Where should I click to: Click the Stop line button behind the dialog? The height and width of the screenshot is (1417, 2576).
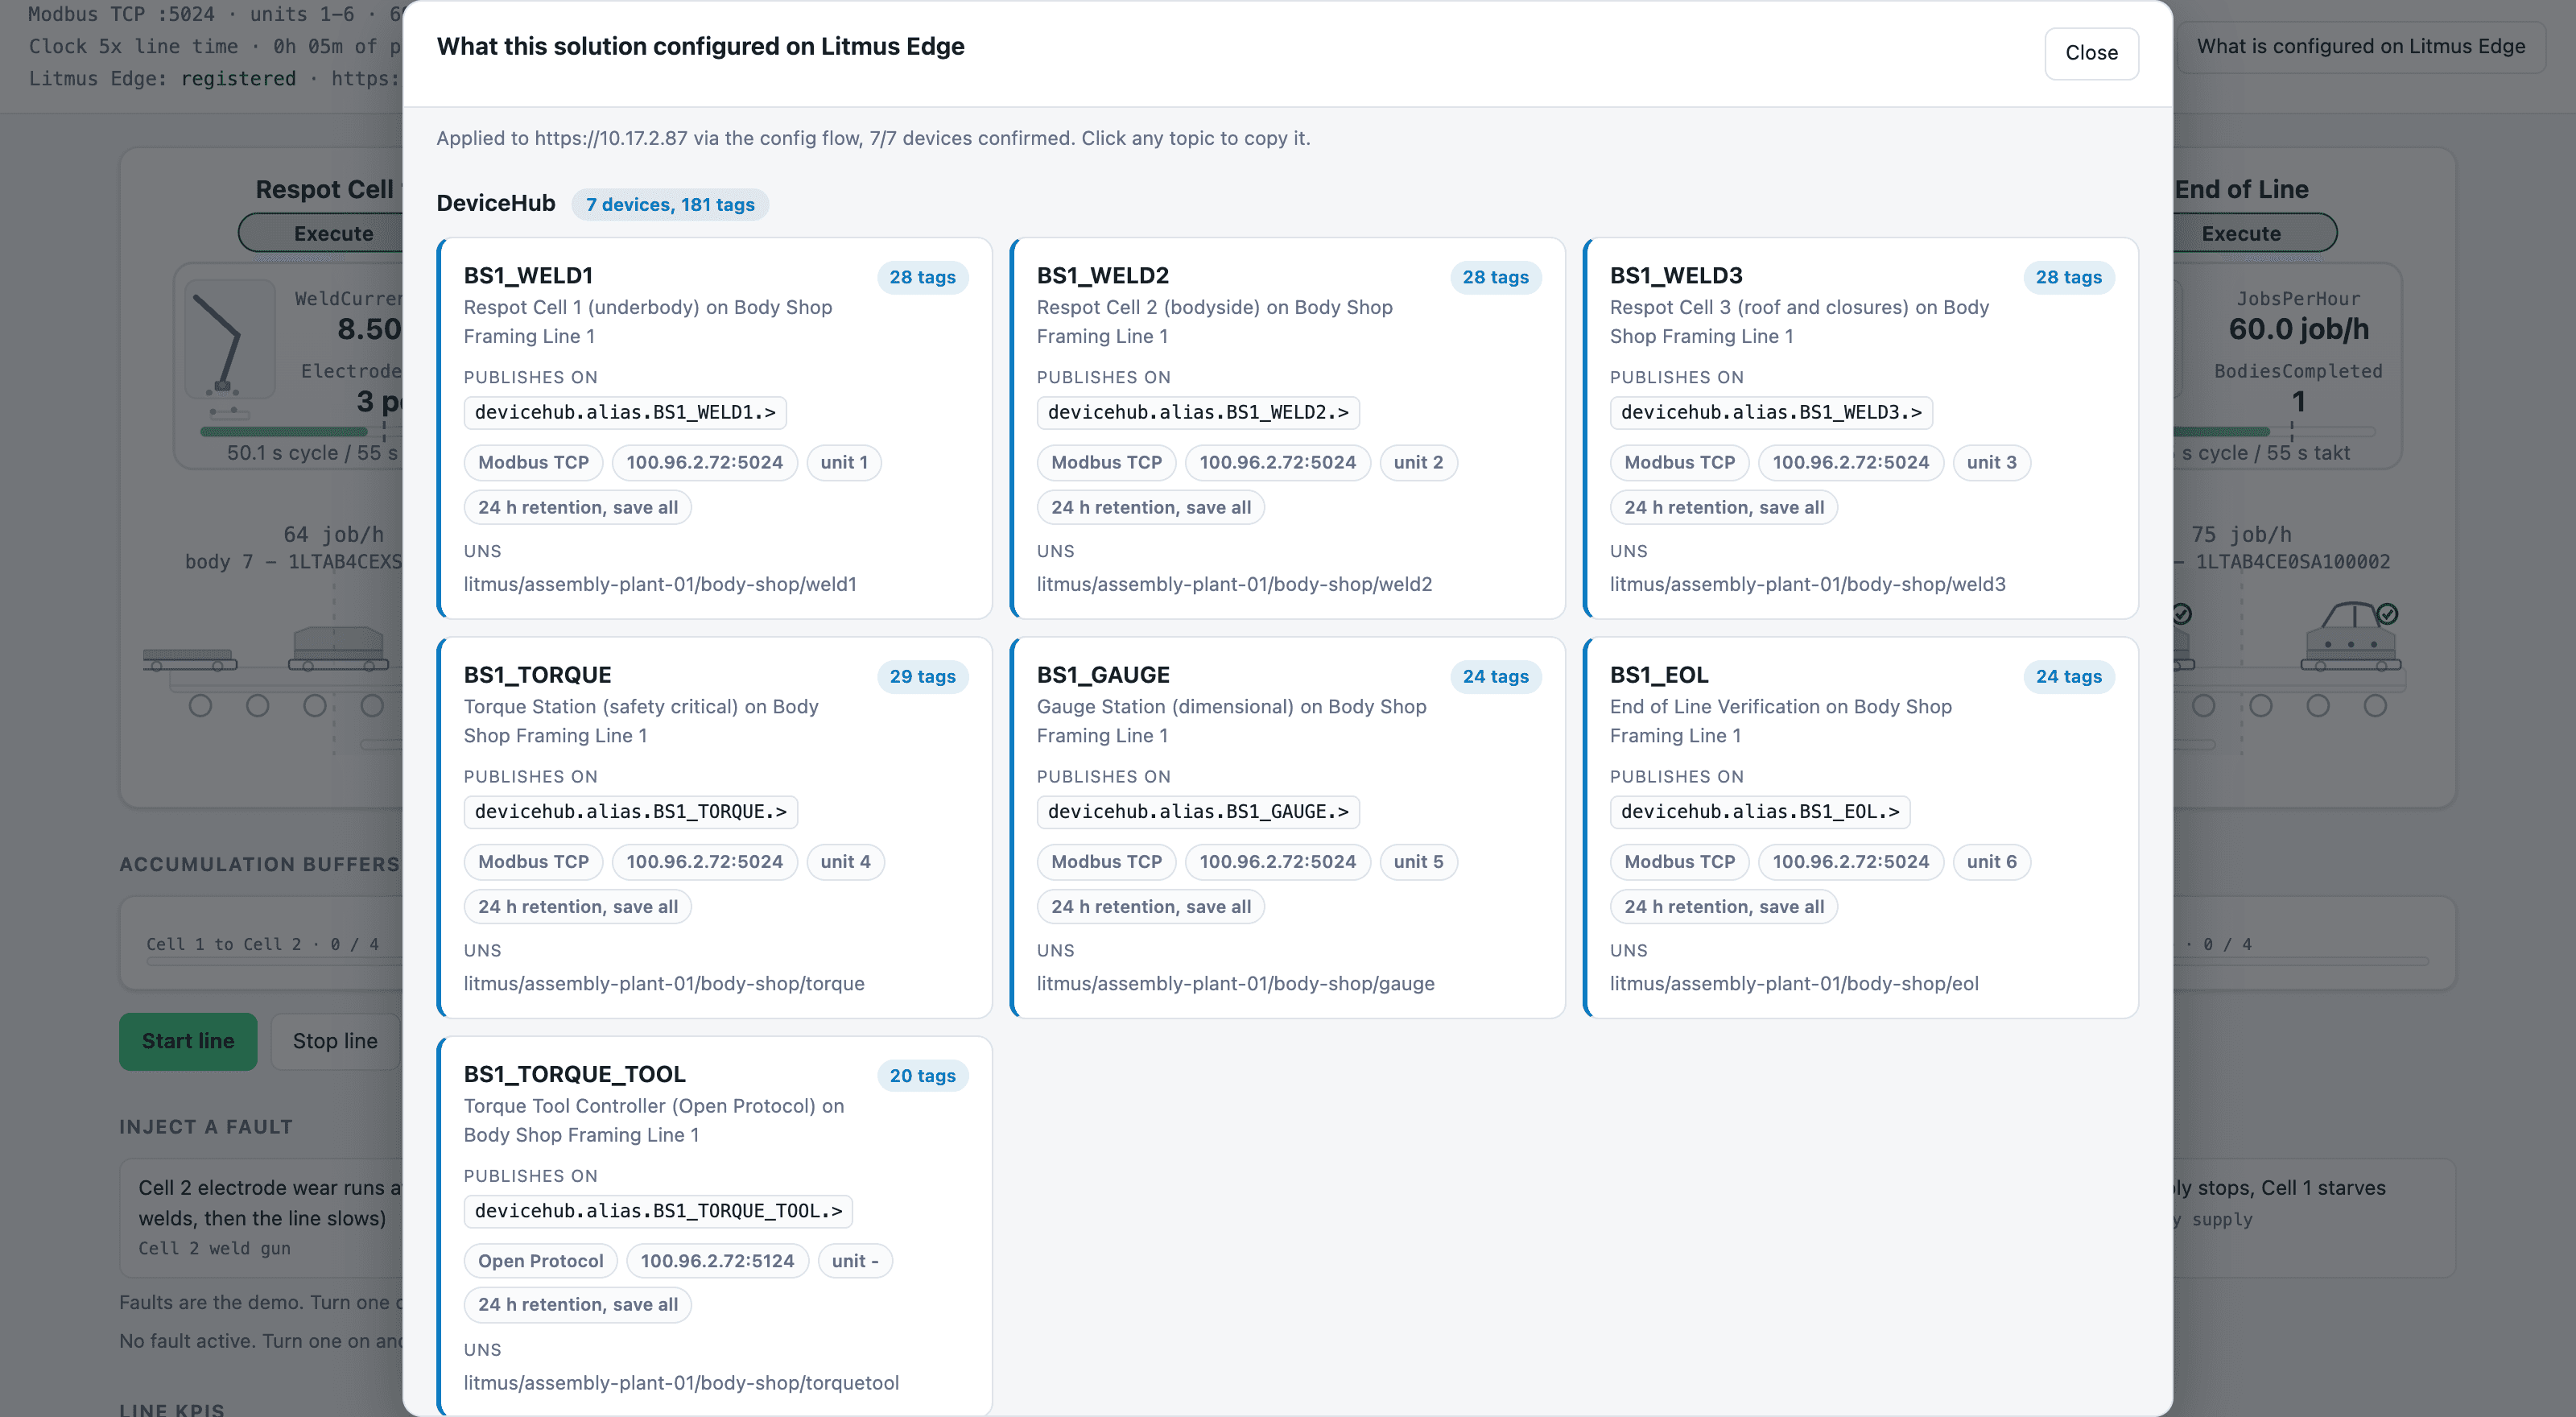click(x=335, y=1041)
